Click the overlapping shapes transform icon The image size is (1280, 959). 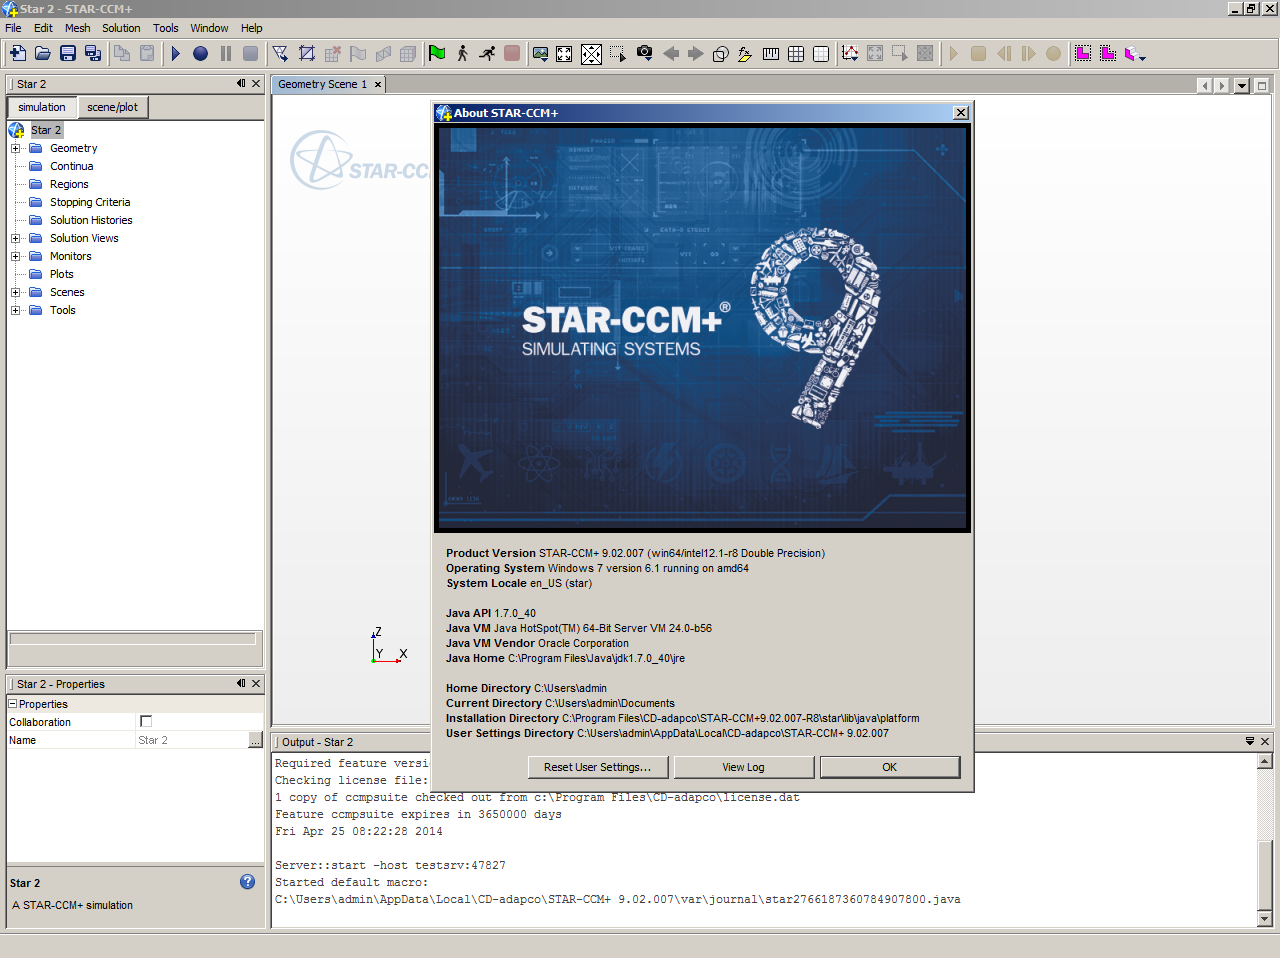[720, 54]
